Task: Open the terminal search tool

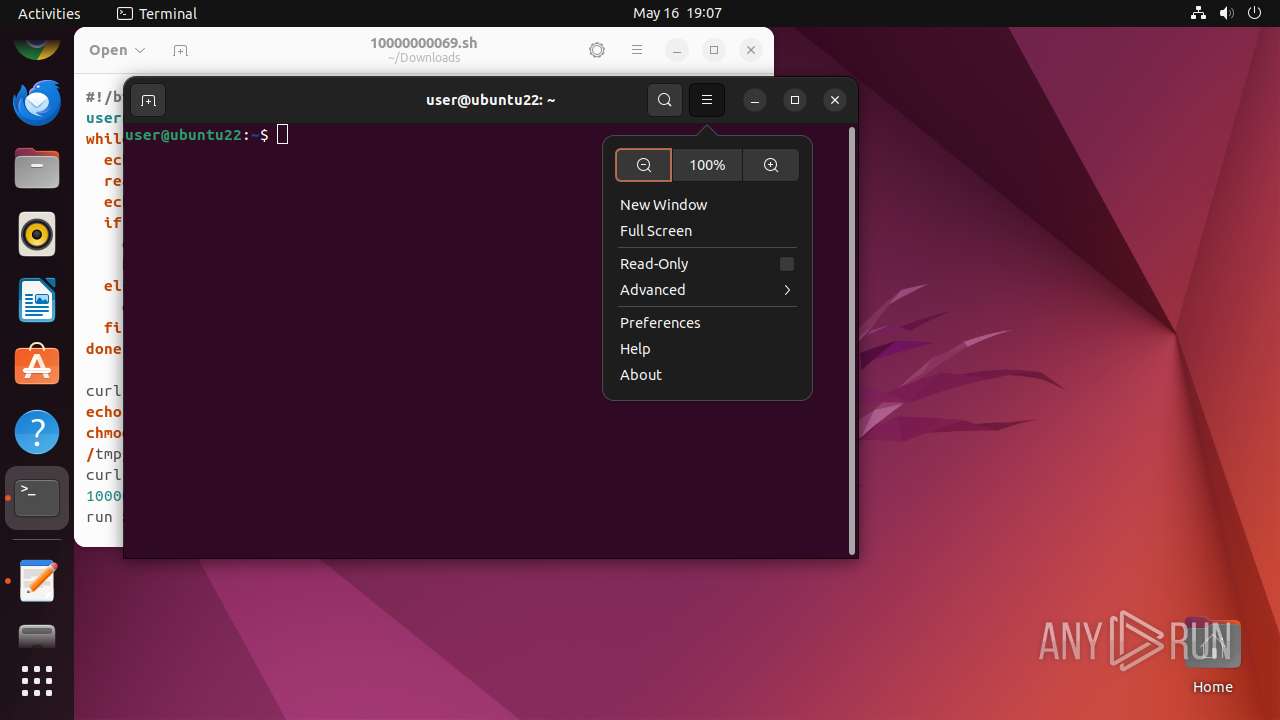Action: (665, 100)
